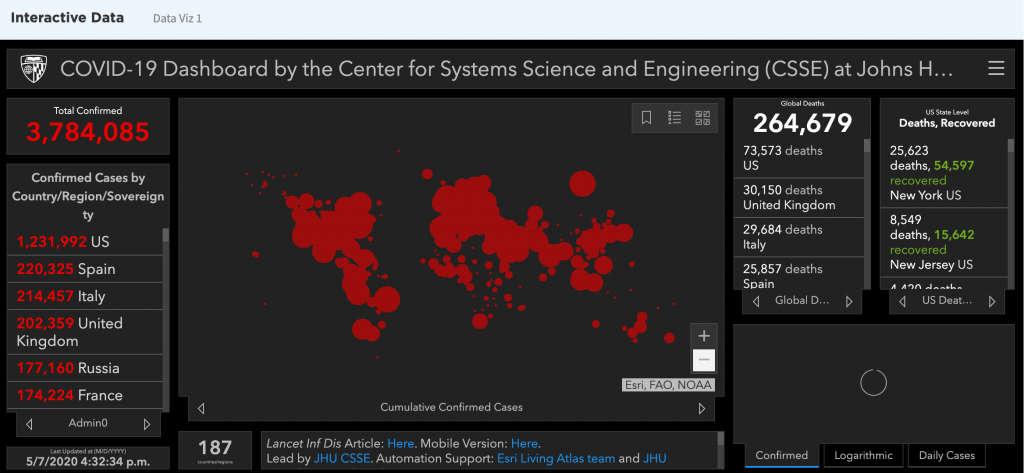Open the Data Viz 1 page tab
Image resolution: width=1024 pixels, height=473 pixels.
coord(177,18)
